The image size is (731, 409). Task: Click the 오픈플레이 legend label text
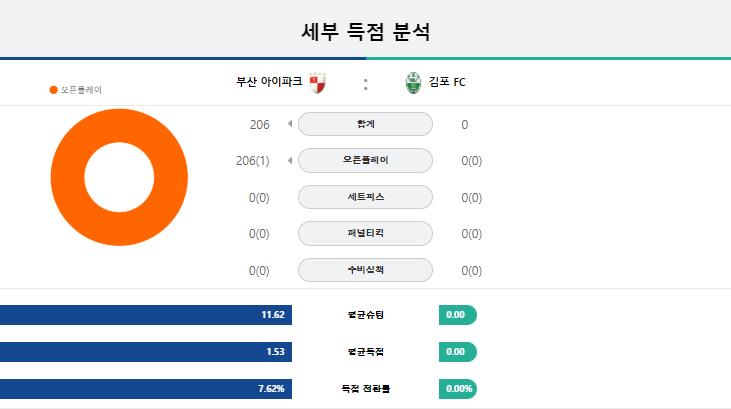click(x=81, y=90)
